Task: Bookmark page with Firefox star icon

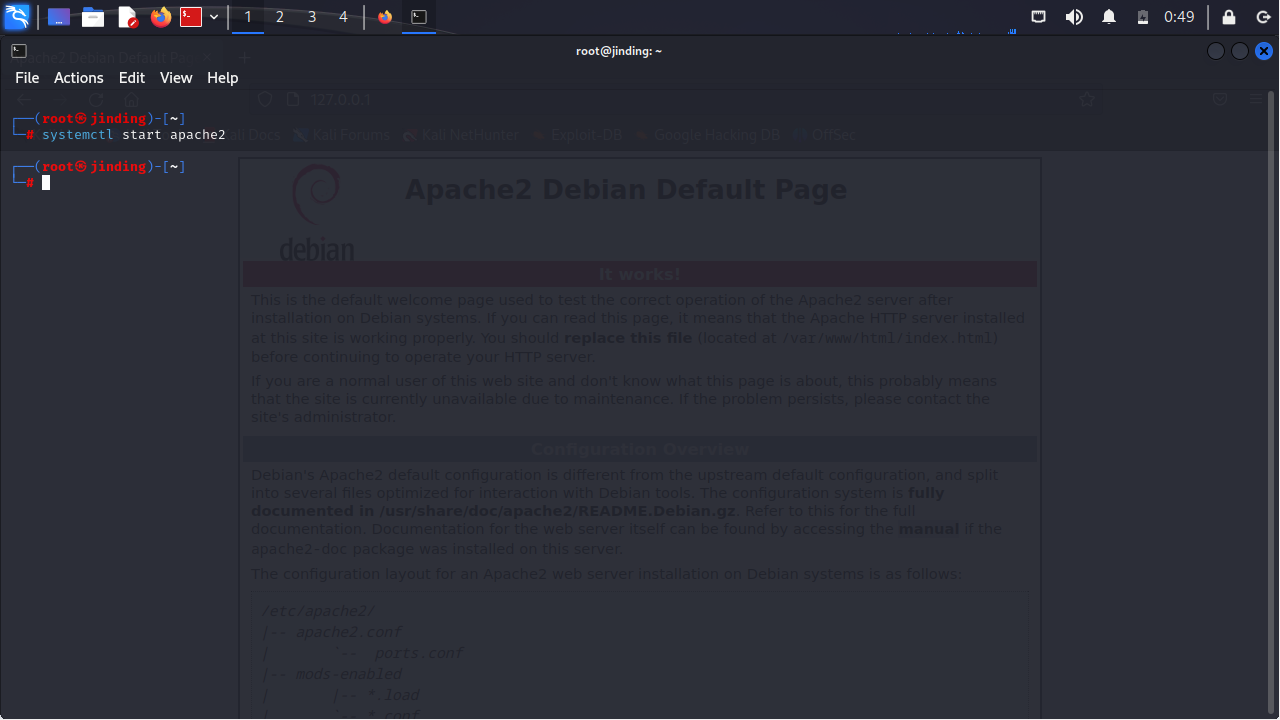Action: pyautogui.click(x=1087, y=100)
